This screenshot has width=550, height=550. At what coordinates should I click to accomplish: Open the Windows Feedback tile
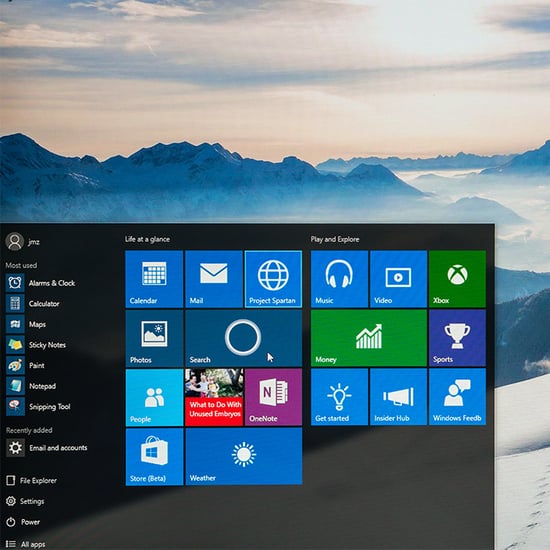coord(457,397)
